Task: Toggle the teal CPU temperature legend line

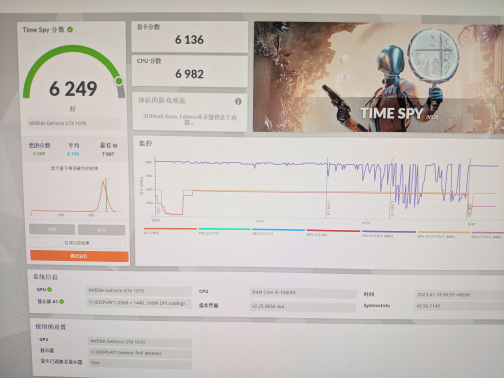Action: 224,229
